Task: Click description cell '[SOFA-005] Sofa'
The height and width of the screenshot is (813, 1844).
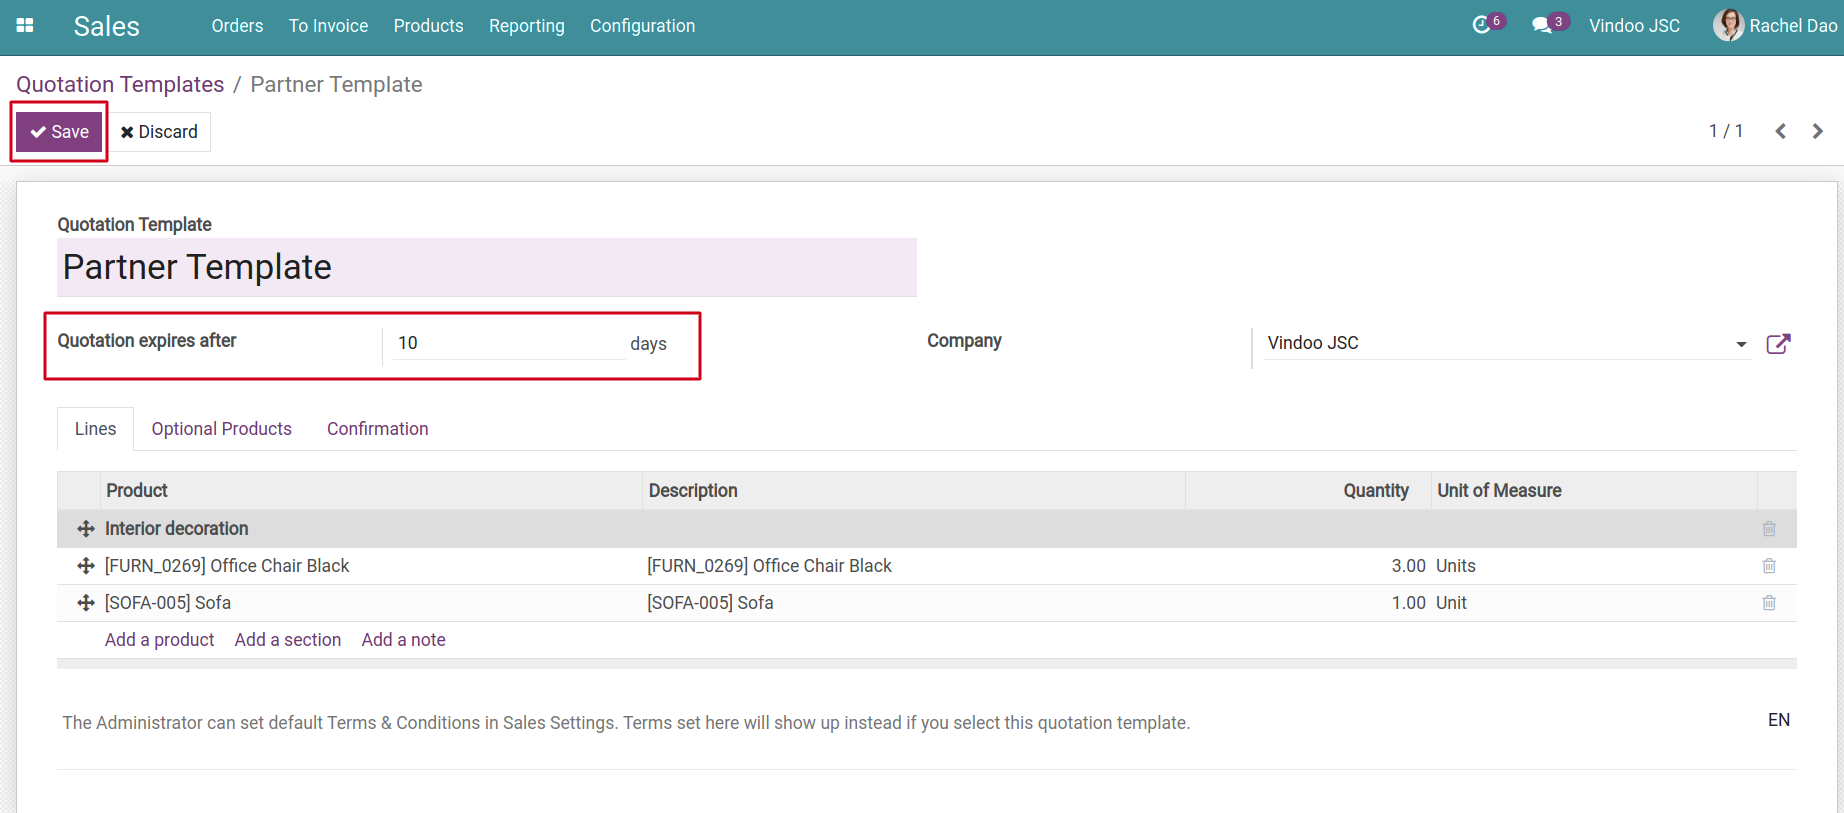Action: (913, 603)
